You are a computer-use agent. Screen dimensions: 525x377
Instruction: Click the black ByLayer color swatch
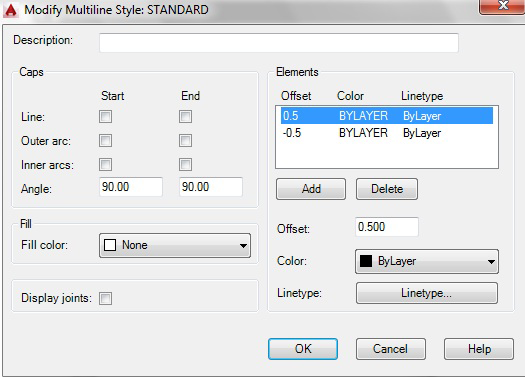pyautogui.click(x=366, y=261)
